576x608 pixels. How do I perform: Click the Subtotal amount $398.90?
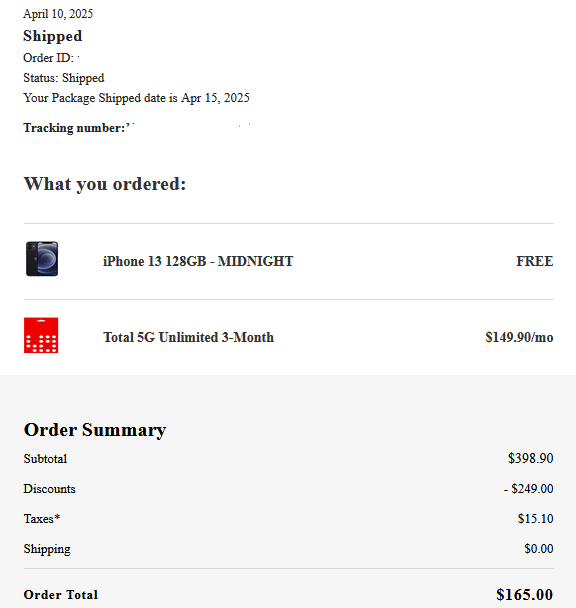coord(531,458)
